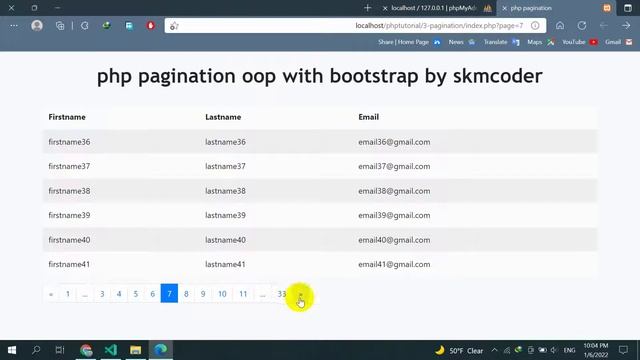Click the orange workspaces icon in tab bar
This screenshot has width=640, height=360.
coord(607,8)
